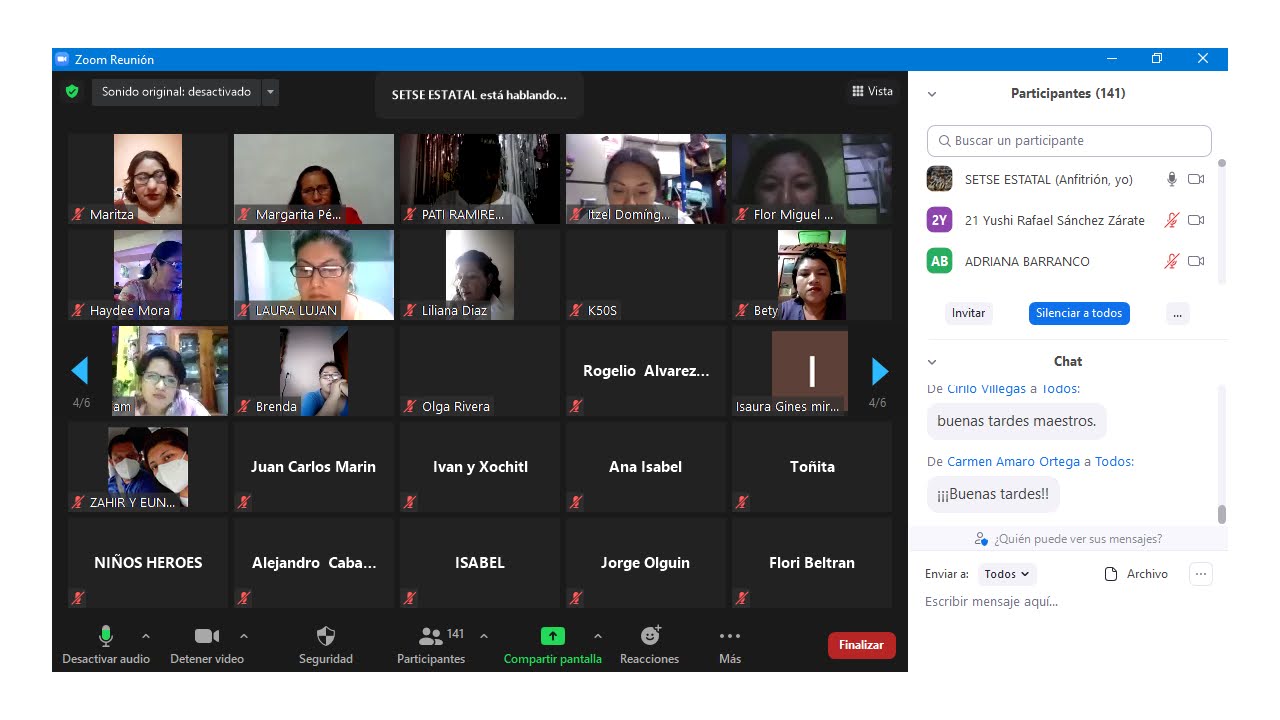The width and height of the screenshot is (1280, 720).
Task: Toggle Sonido original desactivado setting
Action: point(177,92)
